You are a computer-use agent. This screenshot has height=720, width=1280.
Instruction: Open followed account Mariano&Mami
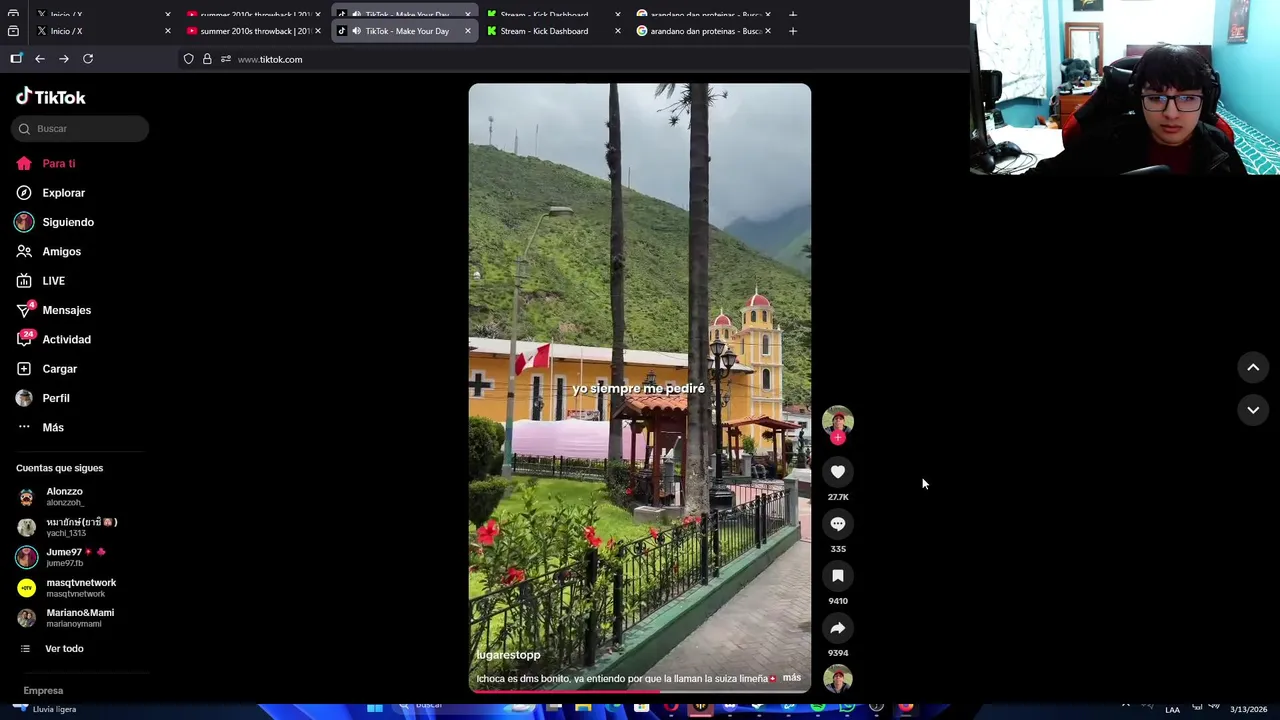pyautogui.click(x=66, y=618)
